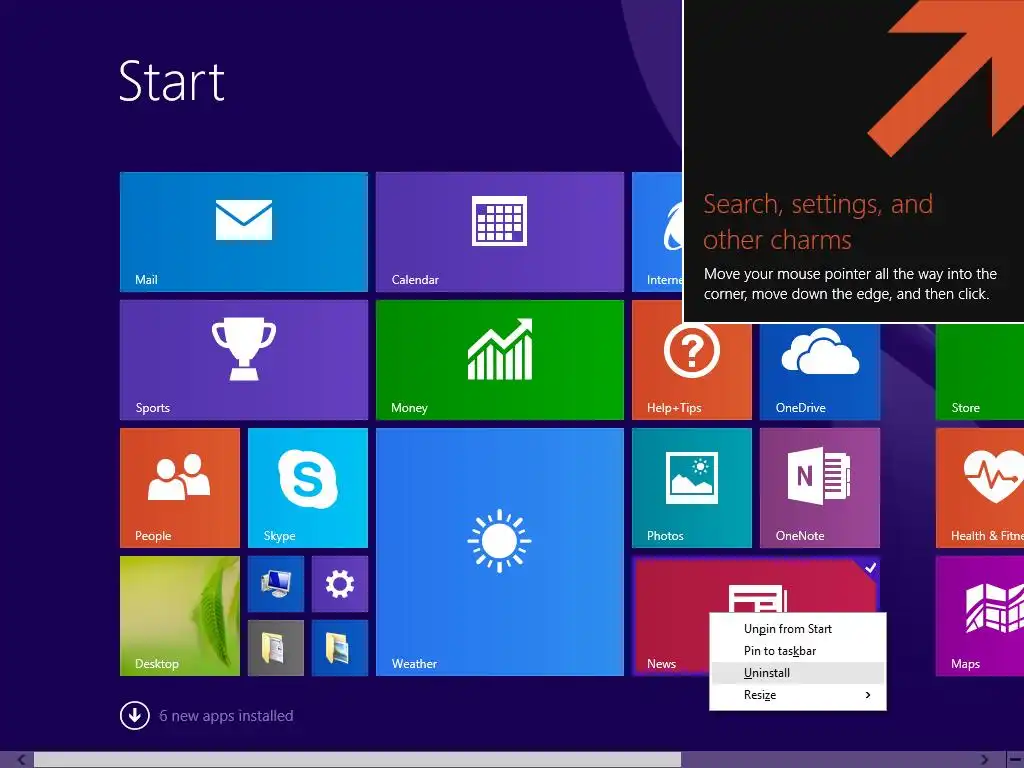The width and height of the screenshot is (1024, 768).
Task: Click the horizontal scrollbar thumb
Action: [357, 760]
